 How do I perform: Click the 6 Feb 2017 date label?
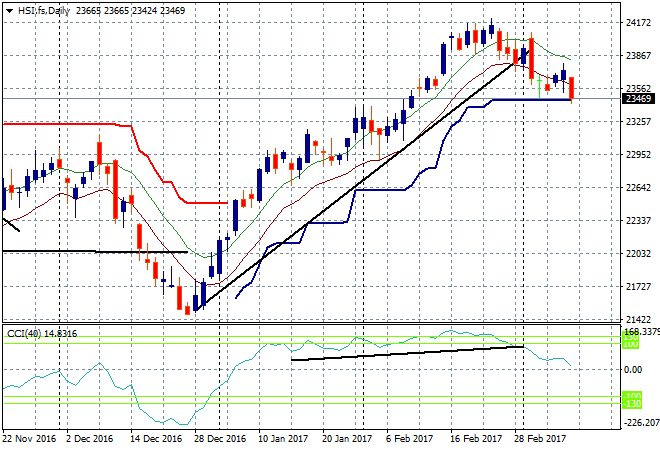(x=409, y=439)
